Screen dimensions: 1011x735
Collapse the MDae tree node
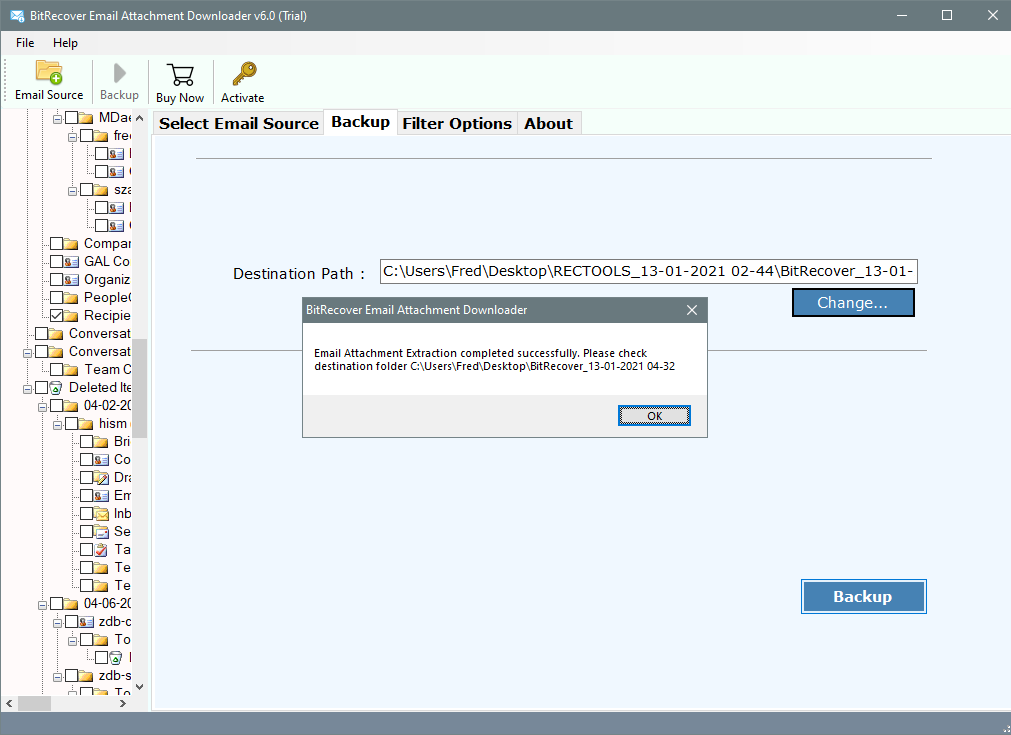(x=57, y=119)
